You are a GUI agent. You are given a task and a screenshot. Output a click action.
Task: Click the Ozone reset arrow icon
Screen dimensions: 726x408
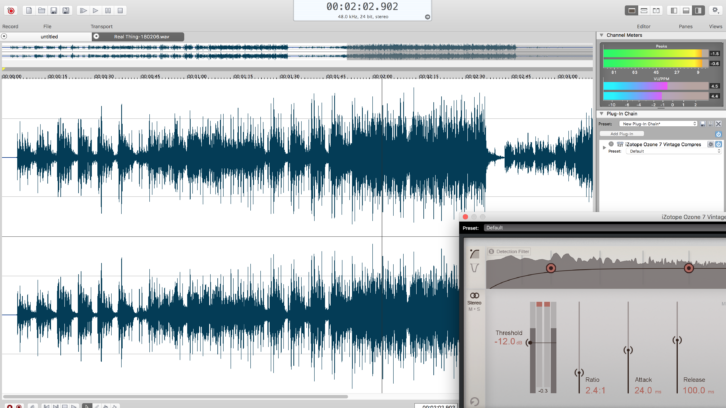tap(475, 402)
